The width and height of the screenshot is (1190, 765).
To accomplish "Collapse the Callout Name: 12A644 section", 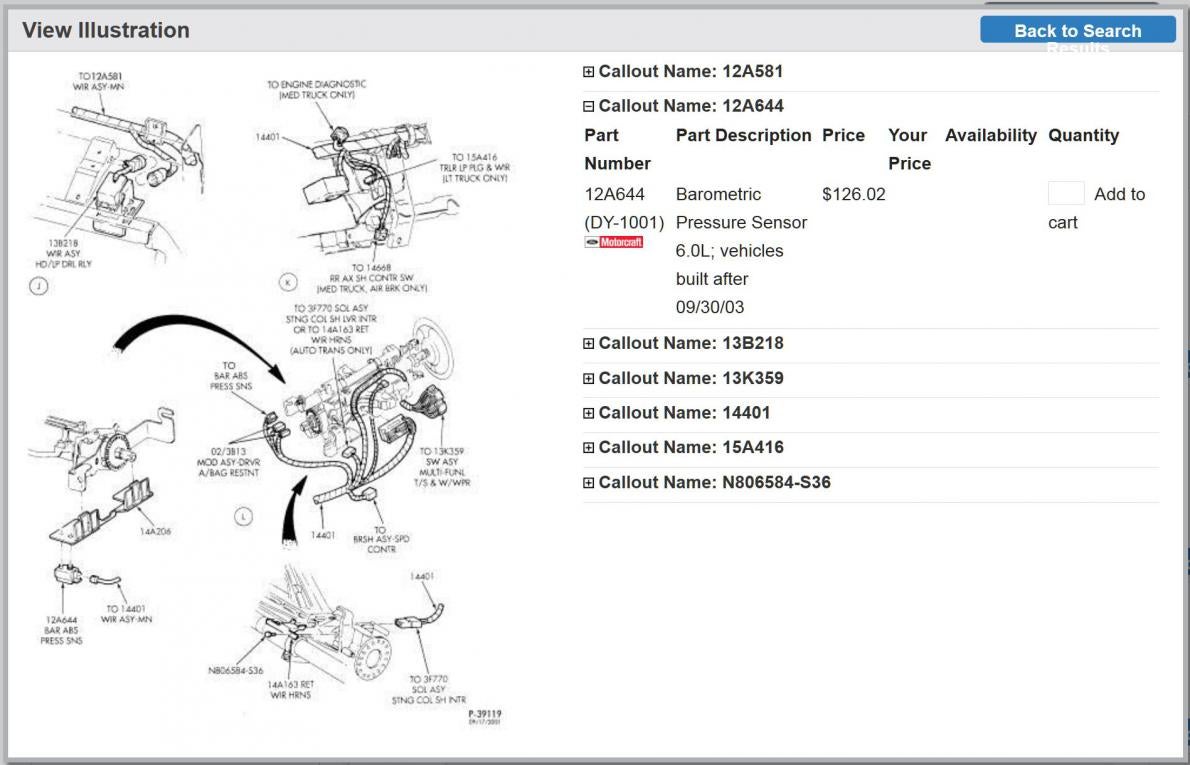I will pyautogui.click(x=588, y=106).
